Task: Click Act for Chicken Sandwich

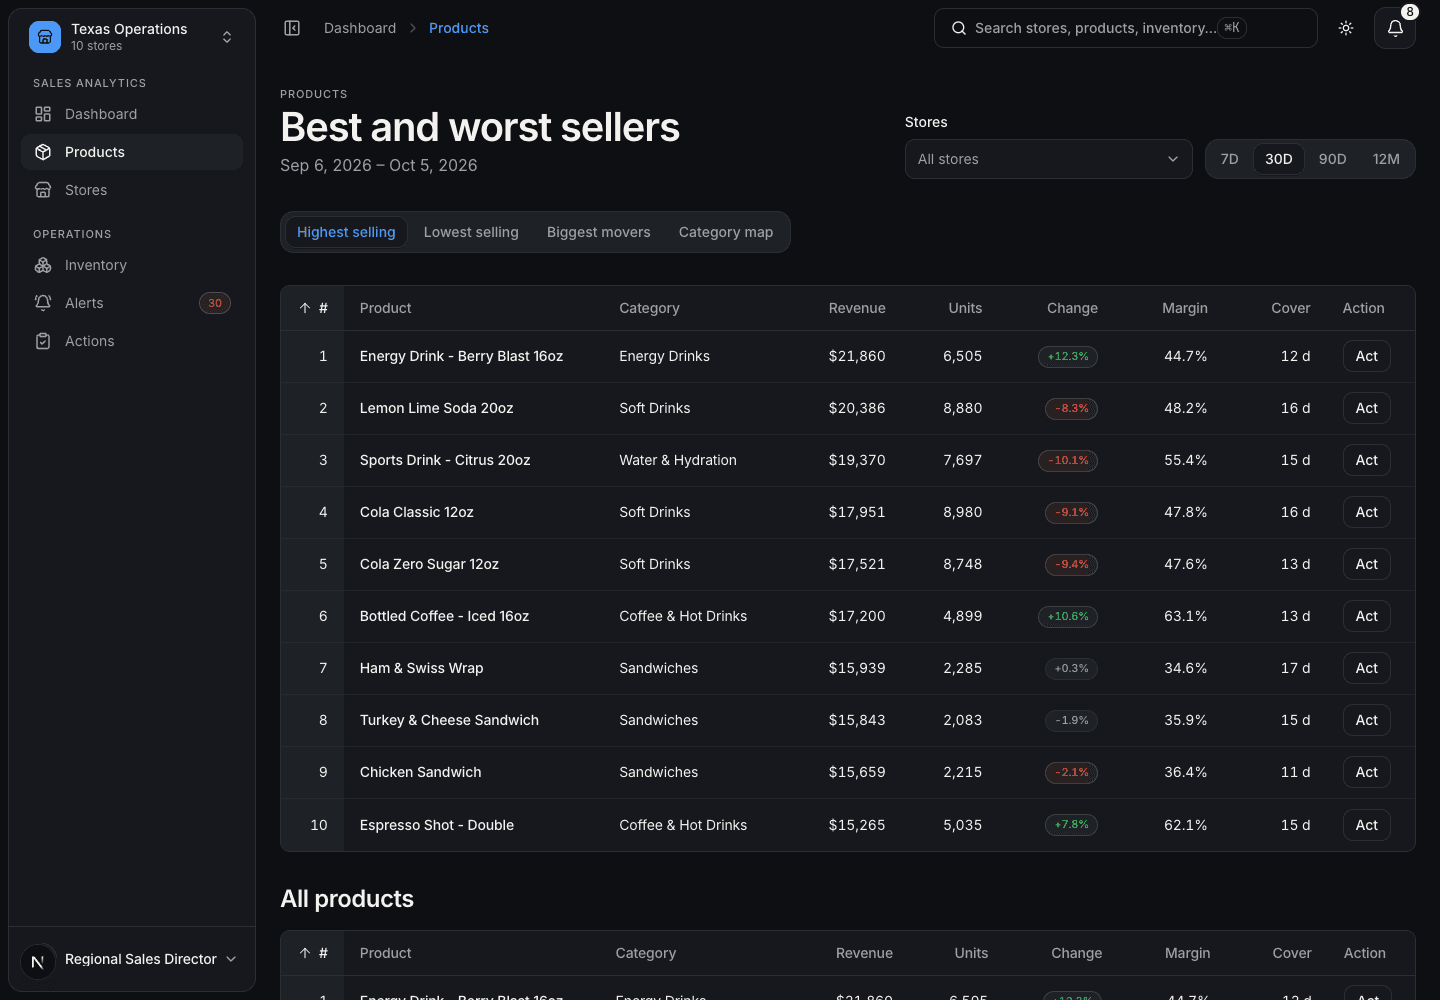Action: point(1366,772)
